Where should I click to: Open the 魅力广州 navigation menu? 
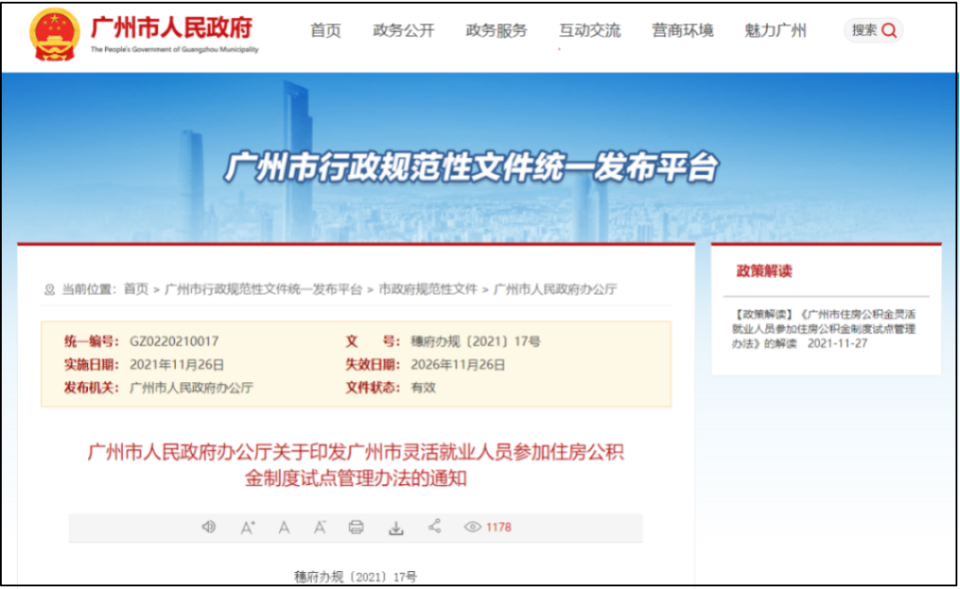click(775, 31)
